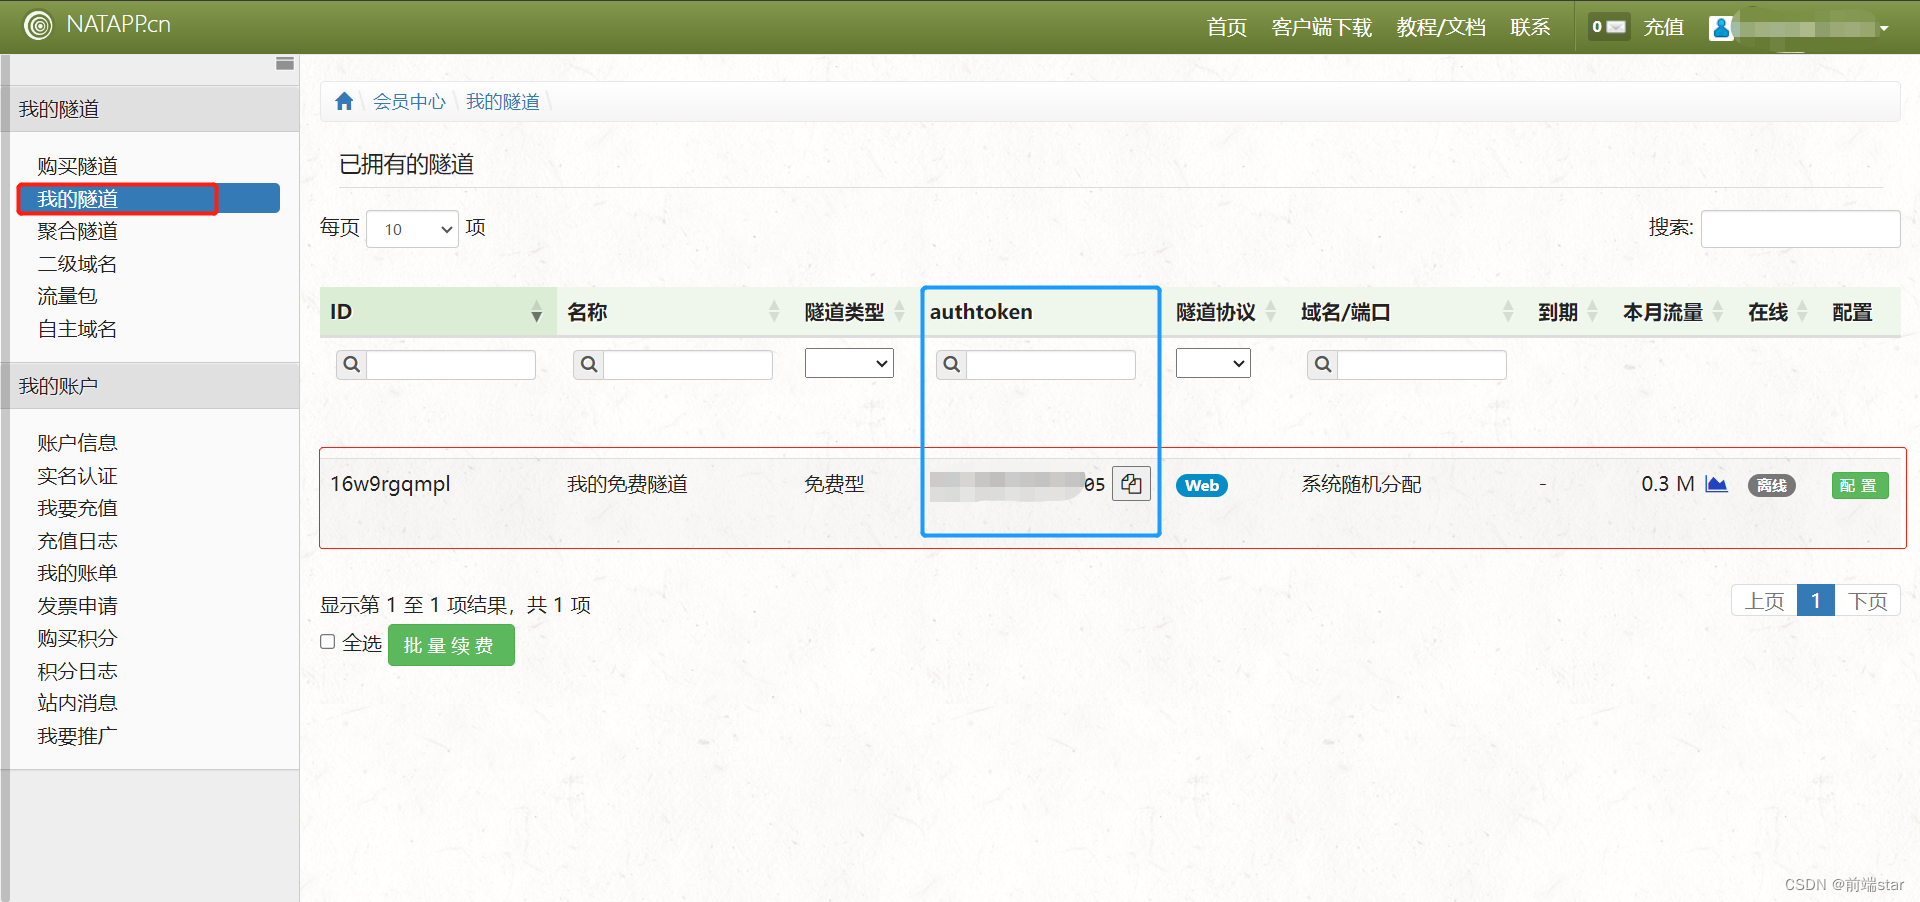Click the search icon in ID filter
This screenshot has width=1920, height=902.
352,365
